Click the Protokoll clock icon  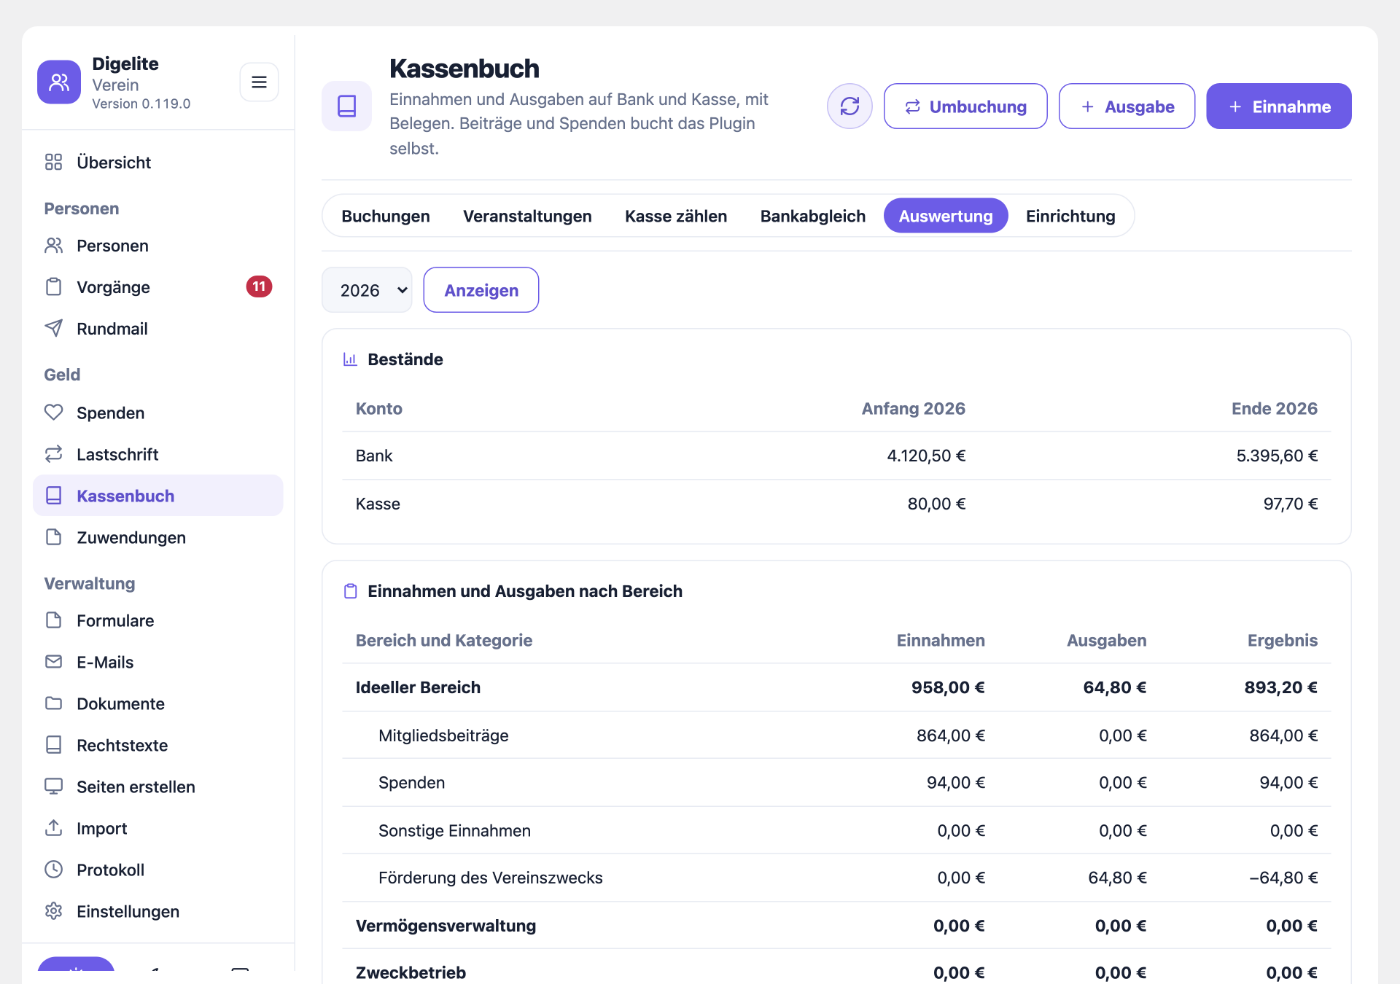[x=54, y=869]
